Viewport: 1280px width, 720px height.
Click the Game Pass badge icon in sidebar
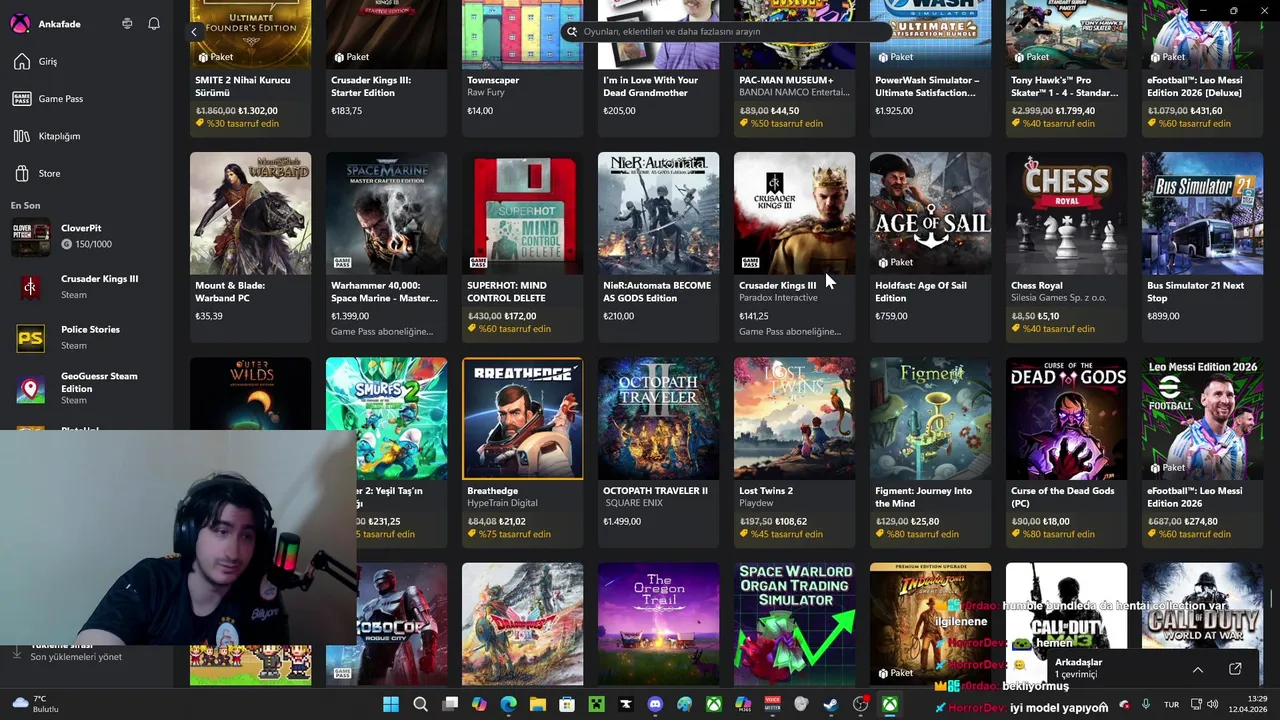tap(22, 99)
